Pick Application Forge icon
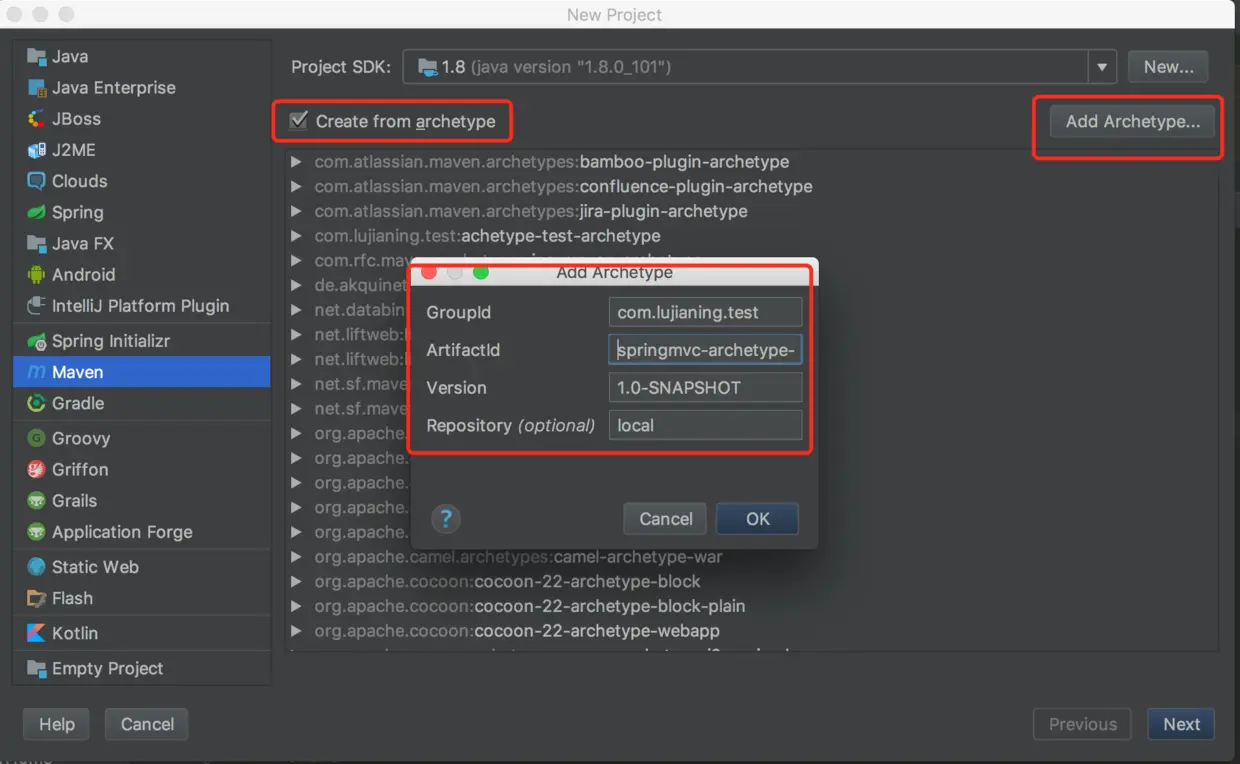The width and height of the screenshot is (1240, 764). click(37, 532)
